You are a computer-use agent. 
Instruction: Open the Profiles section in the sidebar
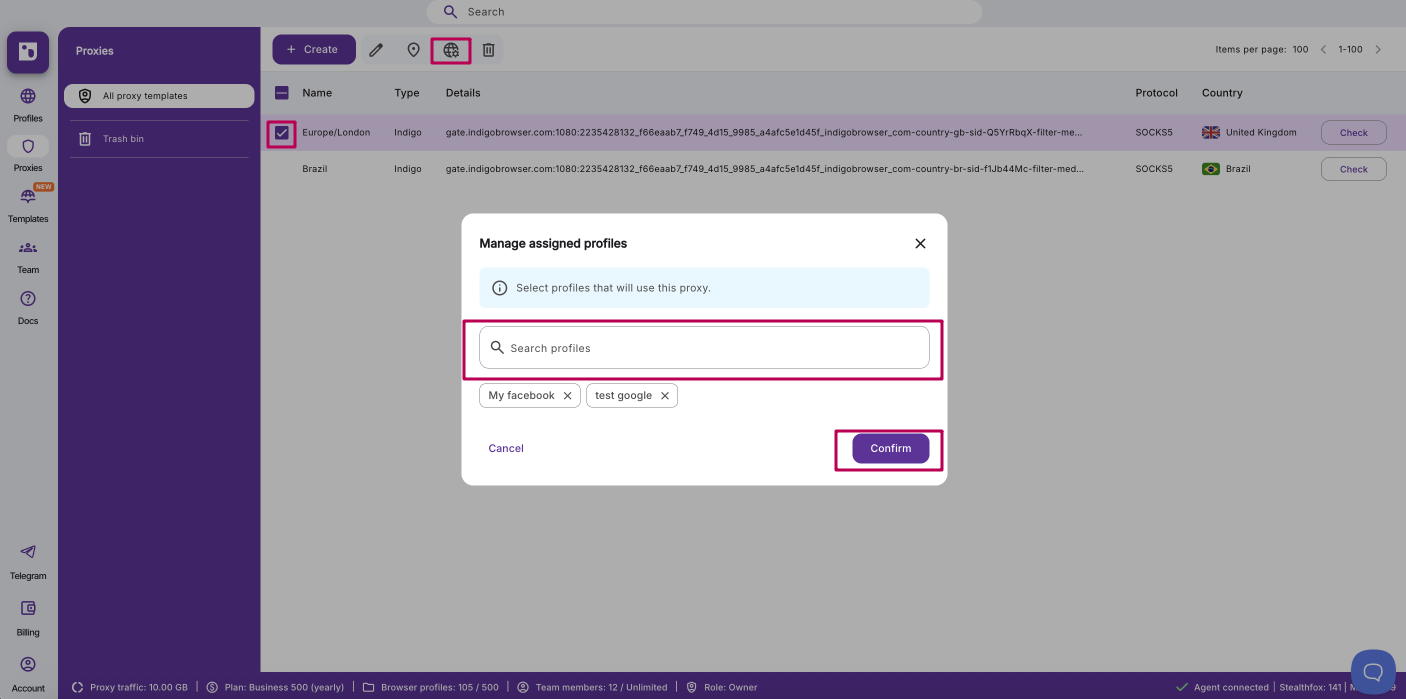click(28, 102)
